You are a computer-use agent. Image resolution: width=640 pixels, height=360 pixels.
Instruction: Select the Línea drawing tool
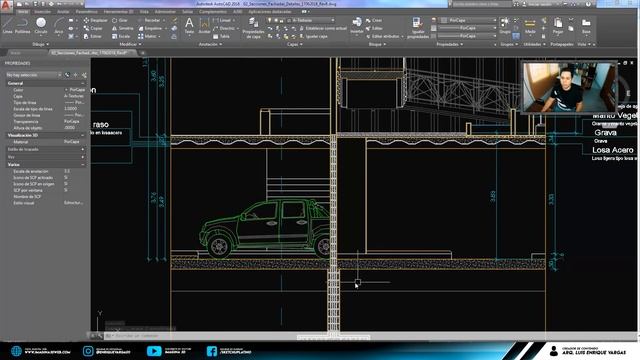click(7, 25)
